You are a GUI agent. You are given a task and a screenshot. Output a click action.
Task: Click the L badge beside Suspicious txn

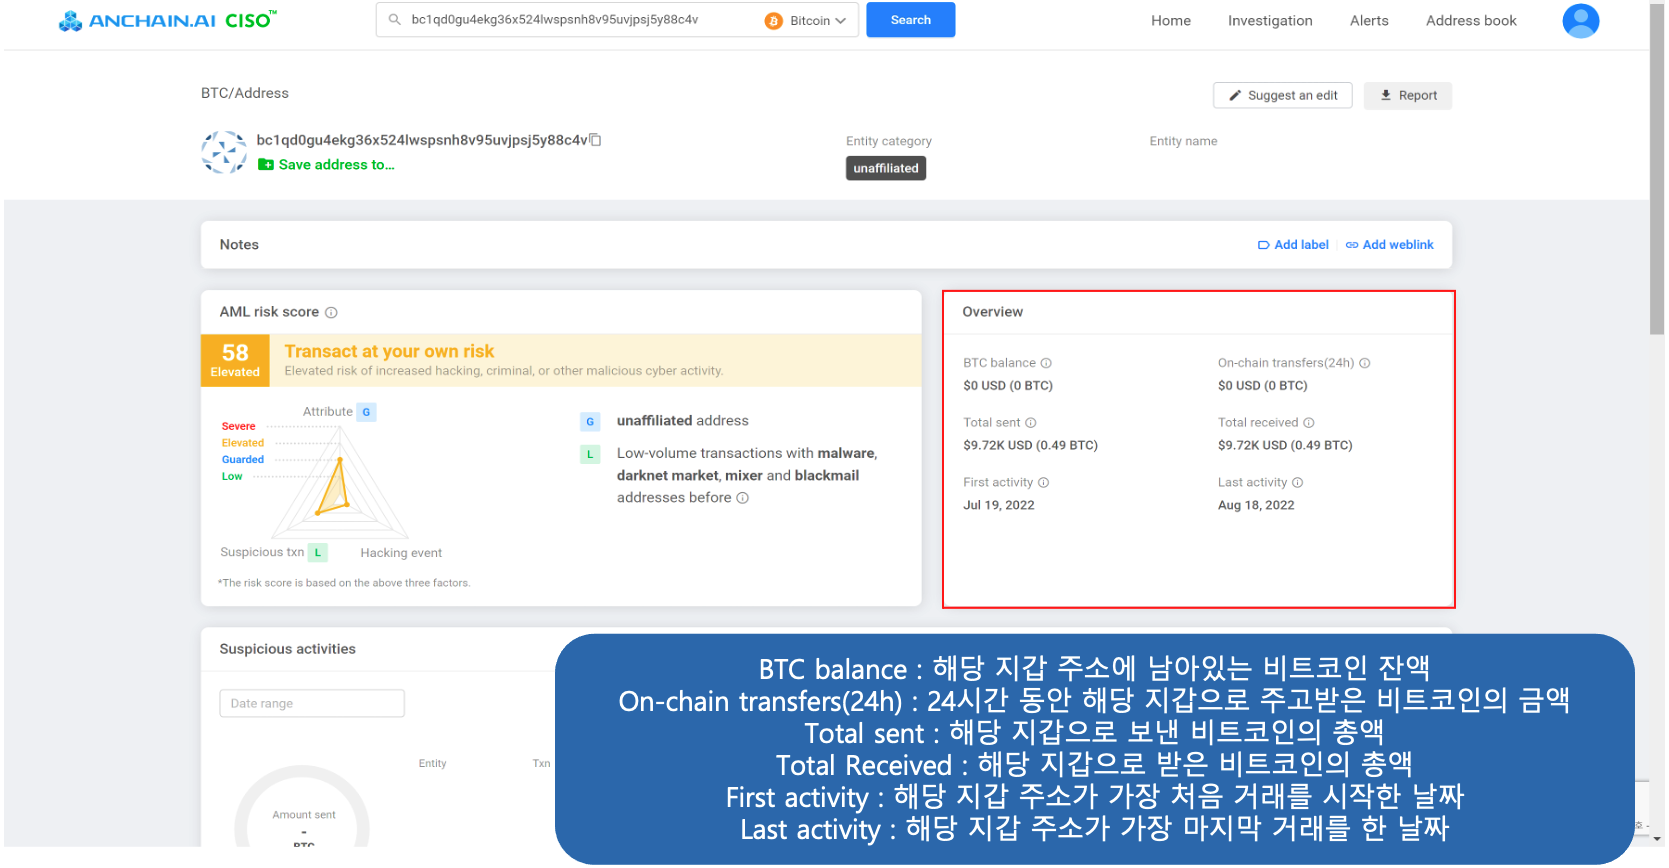coord(317,552)
